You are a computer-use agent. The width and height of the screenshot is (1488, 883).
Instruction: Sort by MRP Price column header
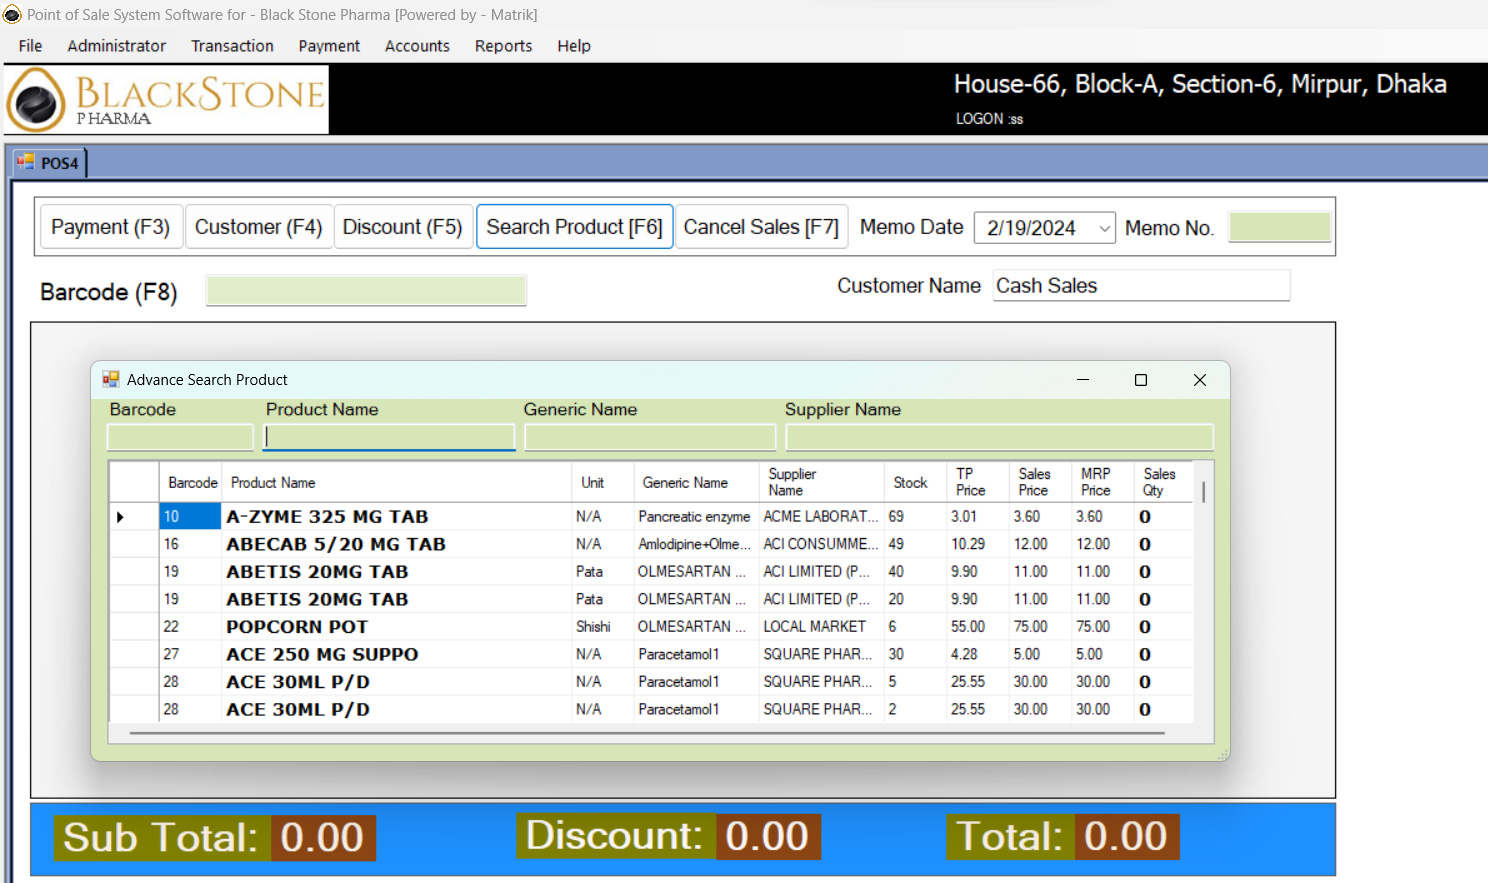click(1102, 482)
